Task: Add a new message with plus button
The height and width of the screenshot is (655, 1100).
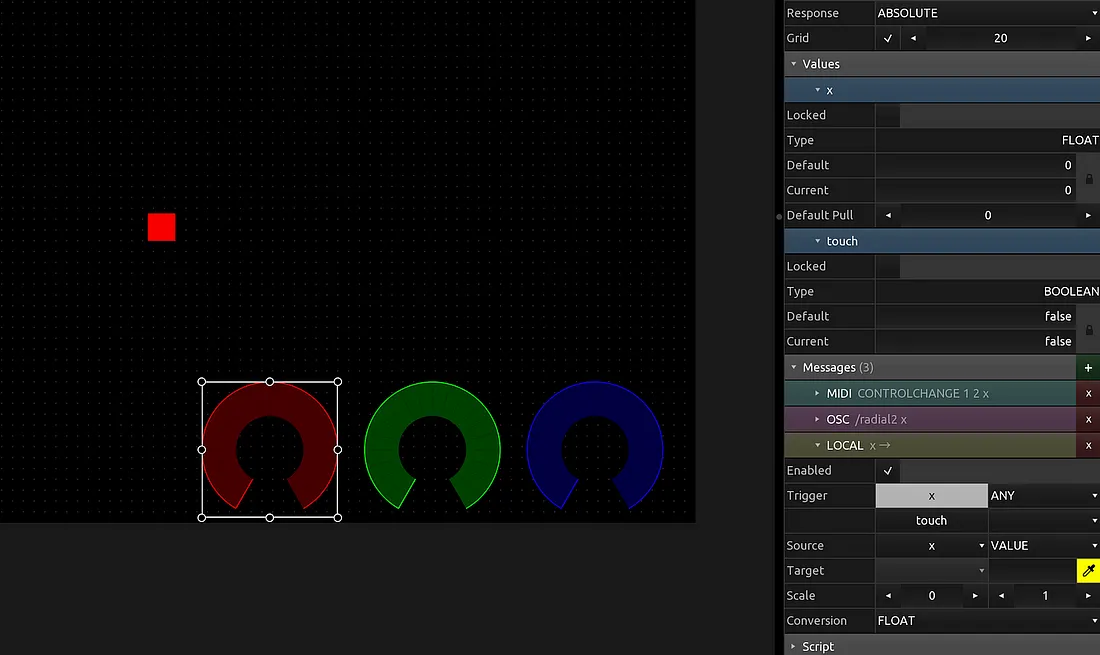Action: (1088, 367)
